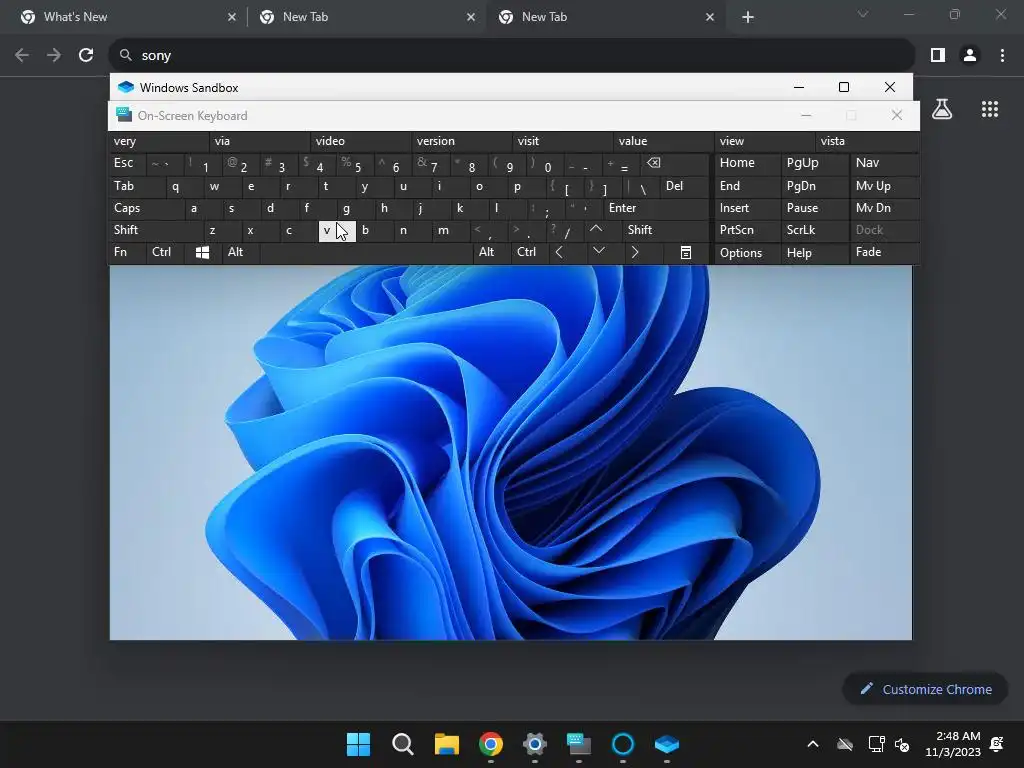Click the Insert key on keyboard
1024x768 pixels.
coord(748,208)
